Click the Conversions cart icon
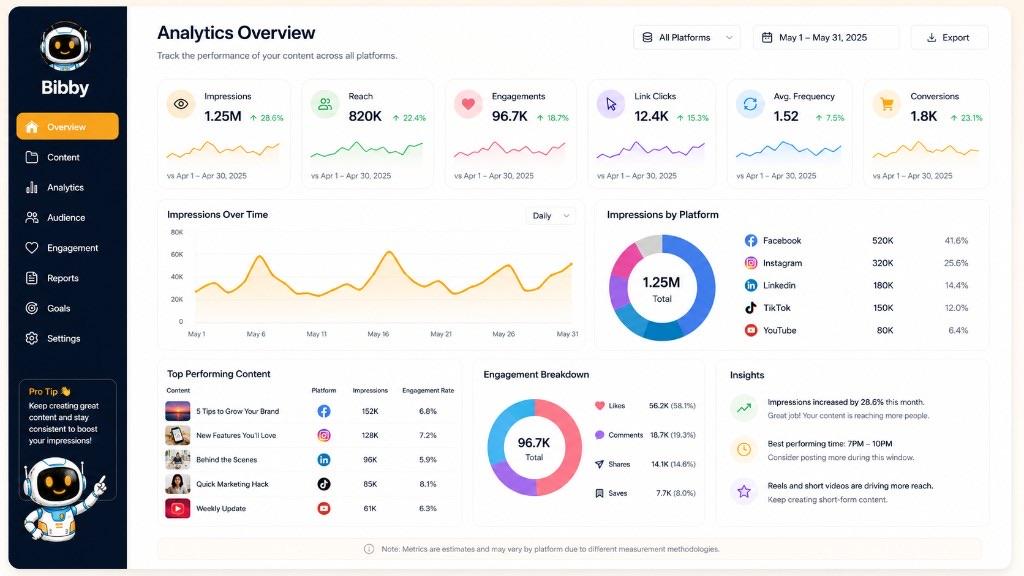Screen dimensions: 1024x576 [x=887, y=104]
